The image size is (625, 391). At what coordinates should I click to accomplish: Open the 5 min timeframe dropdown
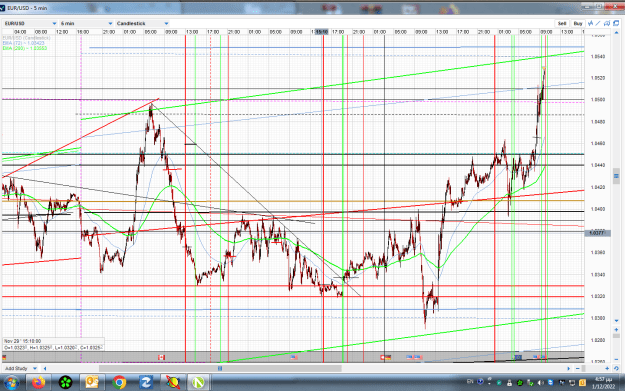[x=87, y=24]
